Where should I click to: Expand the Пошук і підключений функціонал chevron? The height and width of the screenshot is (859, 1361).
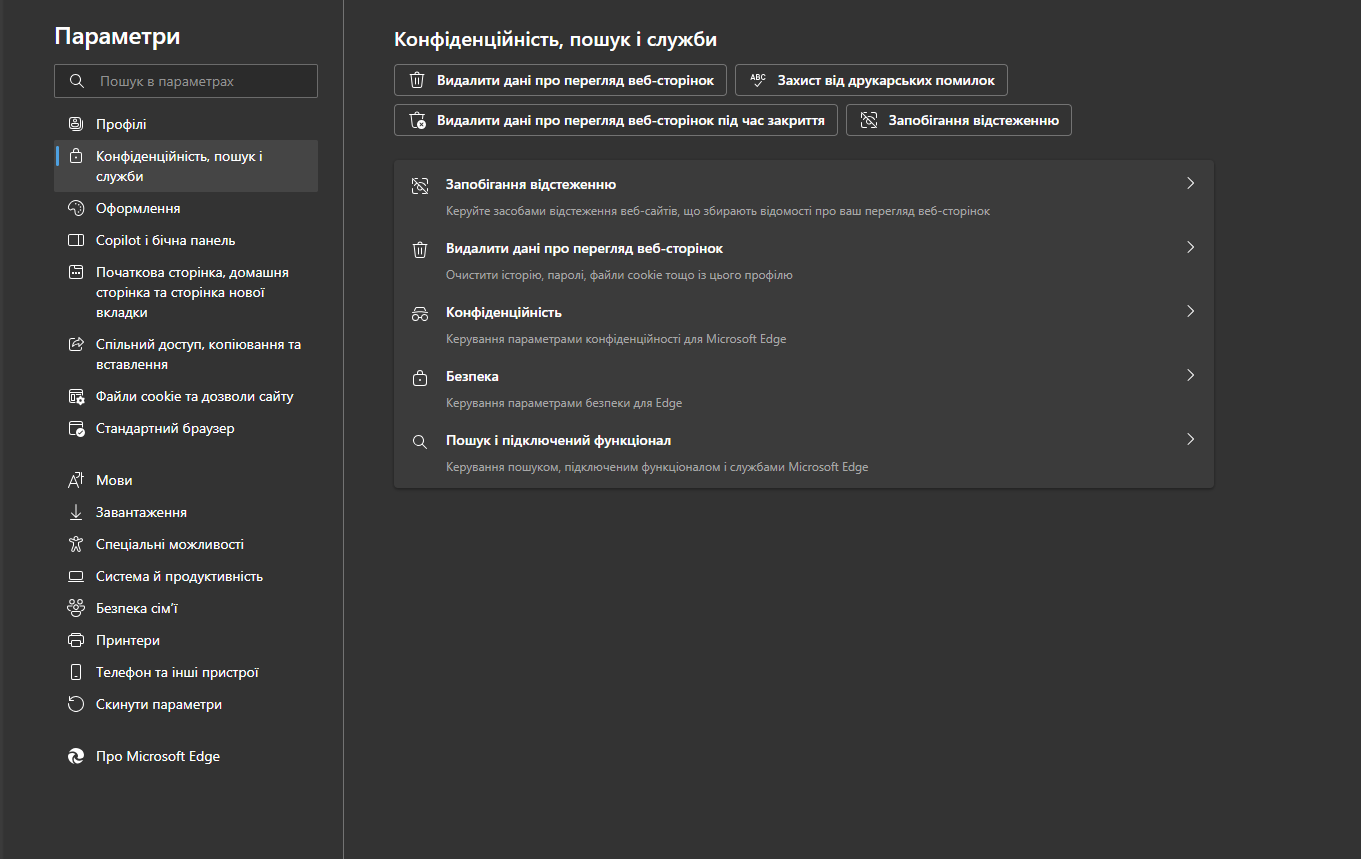[1190, 440]
